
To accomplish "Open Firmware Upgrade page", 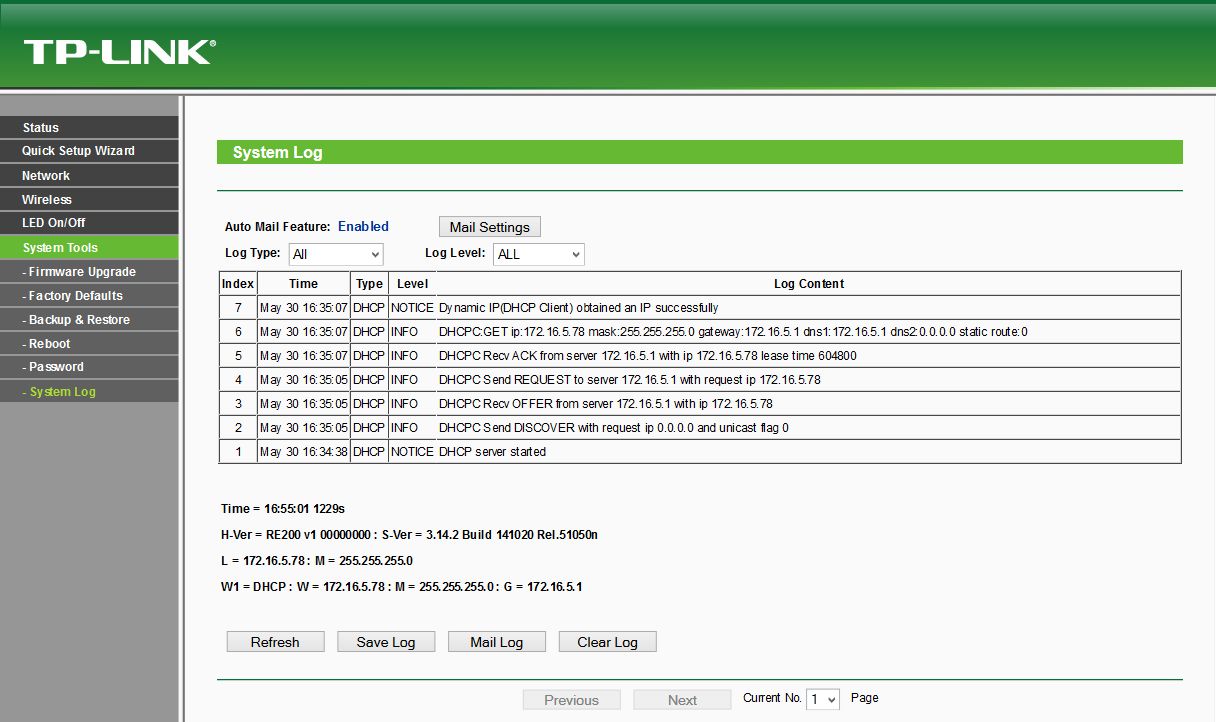I will (x=89, y=271).
